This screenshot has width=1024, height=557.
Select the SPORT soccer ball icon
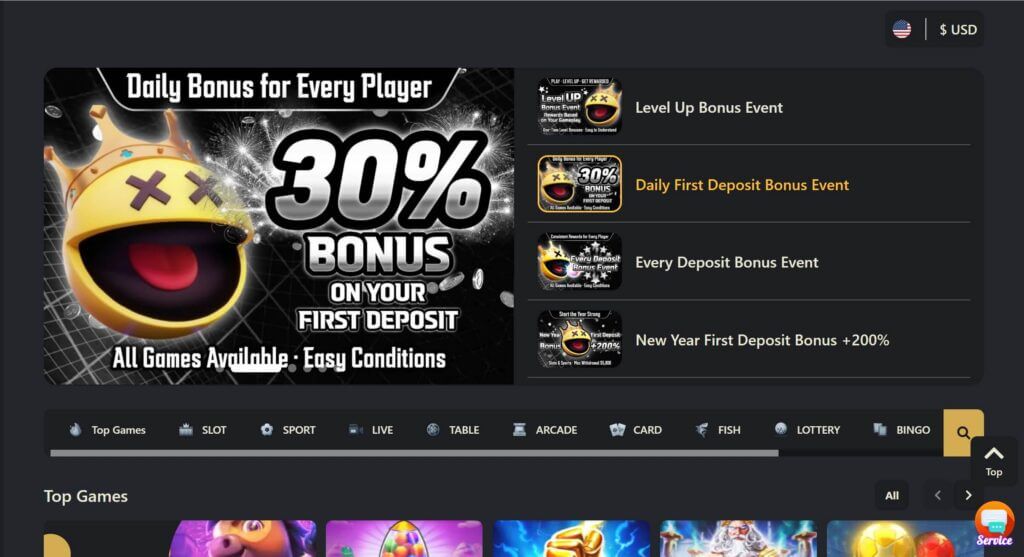coord(266,430)
